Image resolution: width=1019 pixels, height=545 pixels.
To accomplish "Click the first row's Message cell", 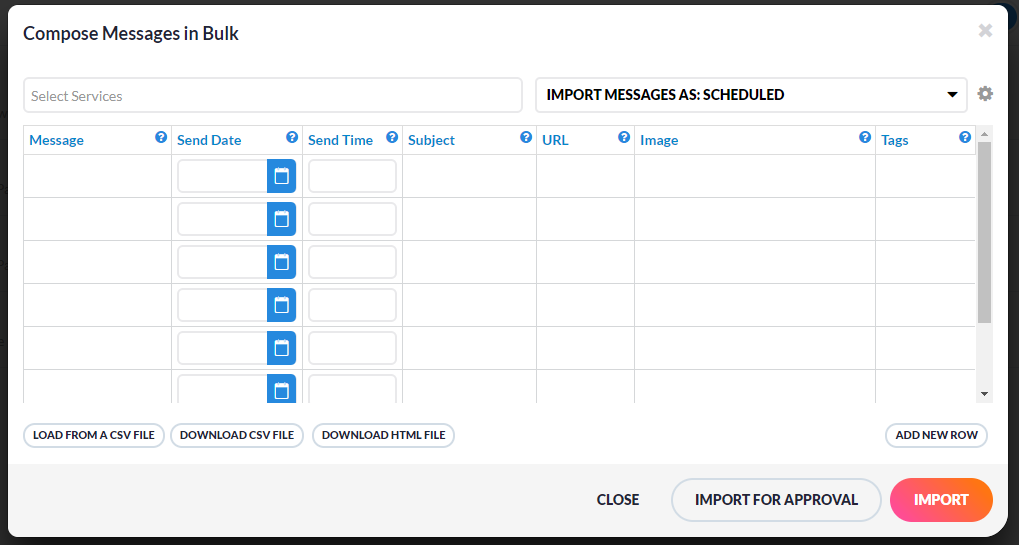I will pos(97,176).
